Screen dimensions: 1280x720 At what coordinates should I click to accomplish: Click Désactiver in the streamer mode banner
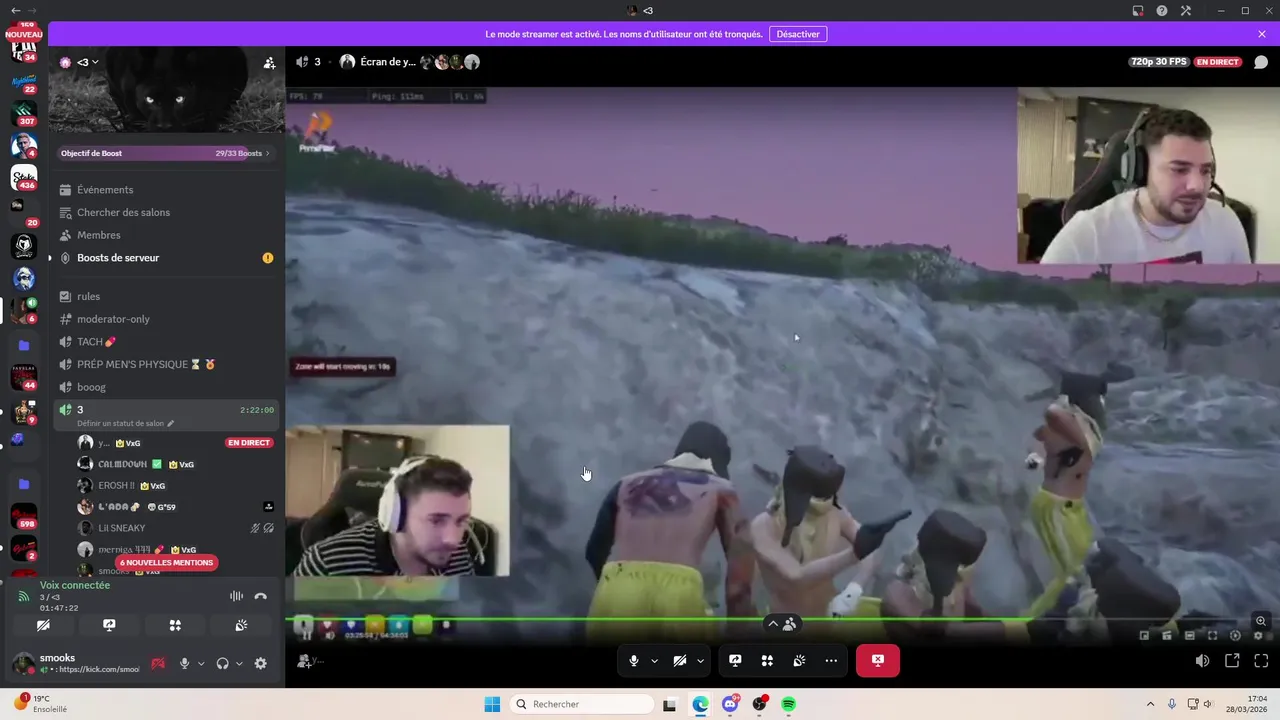(x=798, y=34)
